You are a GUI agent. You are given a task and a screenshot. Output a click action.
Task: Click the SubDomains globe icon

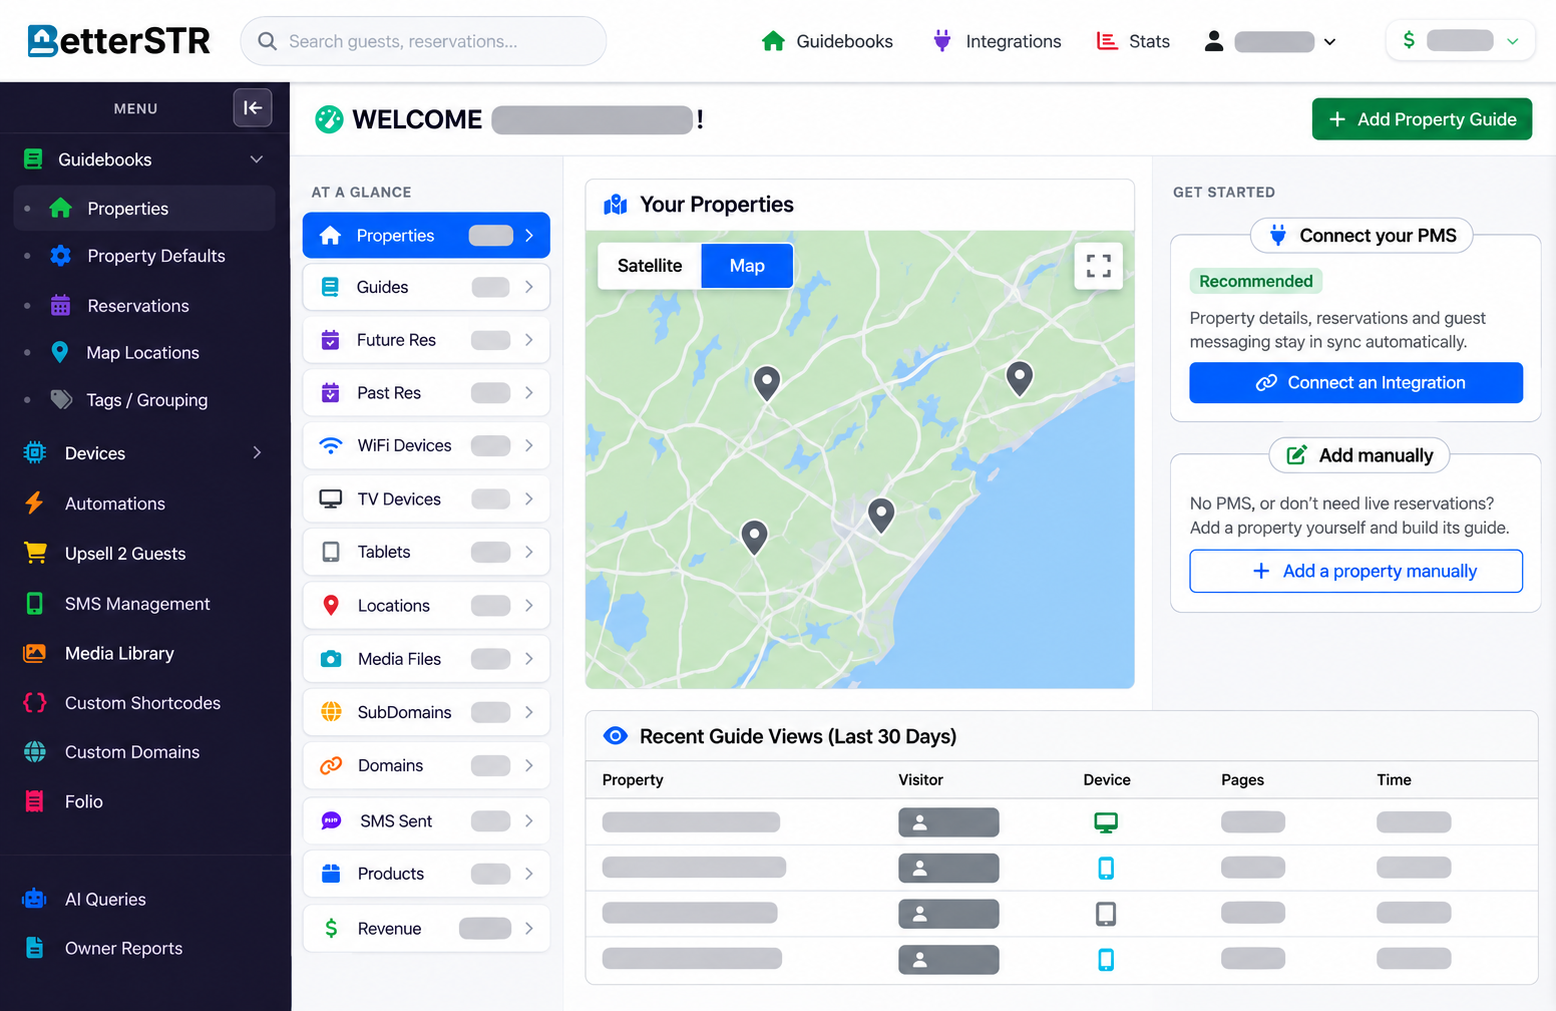pyautogui.click(x=331, y=712)
